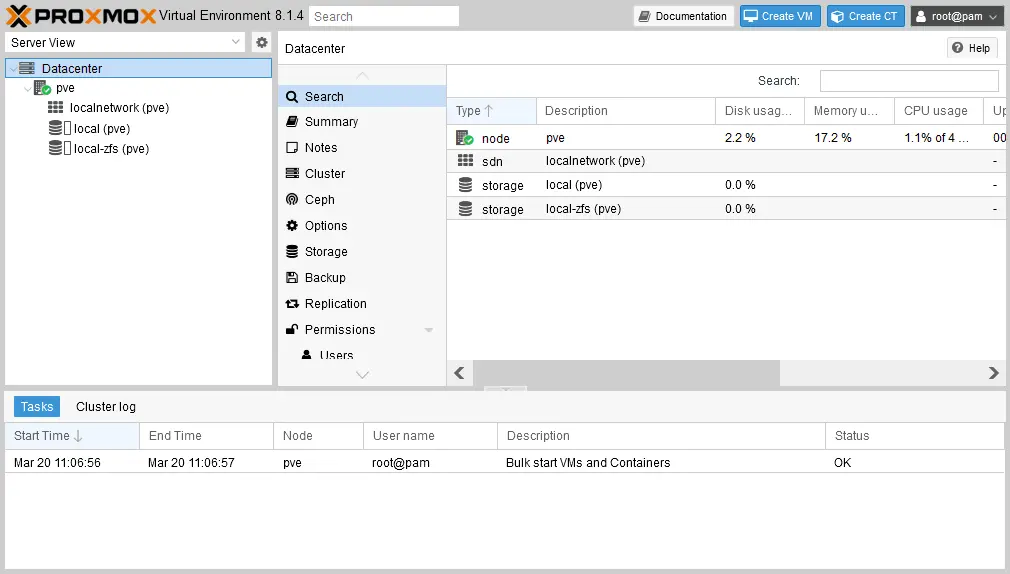Viewport: 1010px width, 574px height.
Task: Click the storage icon in local-zfs row
Action: [465, 209]
